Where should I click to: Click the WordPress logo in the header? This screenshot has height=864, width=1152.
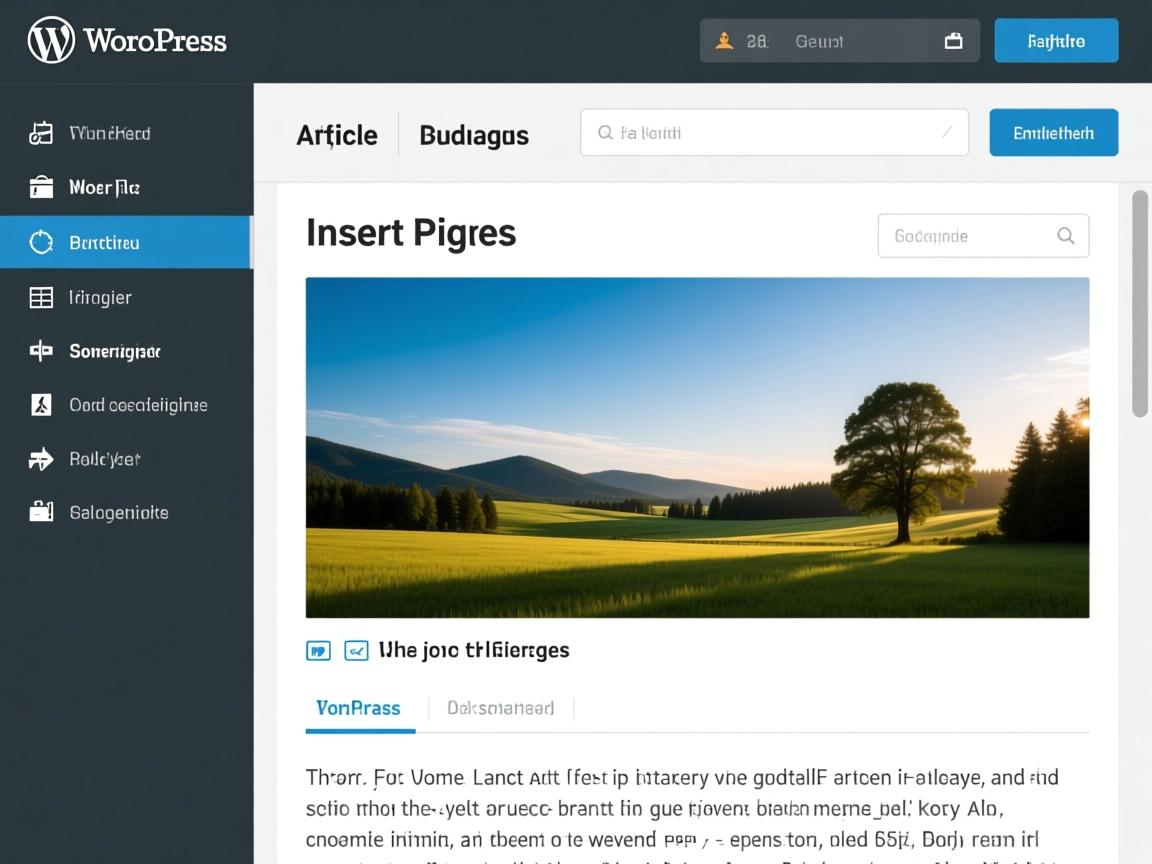pos(51,41)
